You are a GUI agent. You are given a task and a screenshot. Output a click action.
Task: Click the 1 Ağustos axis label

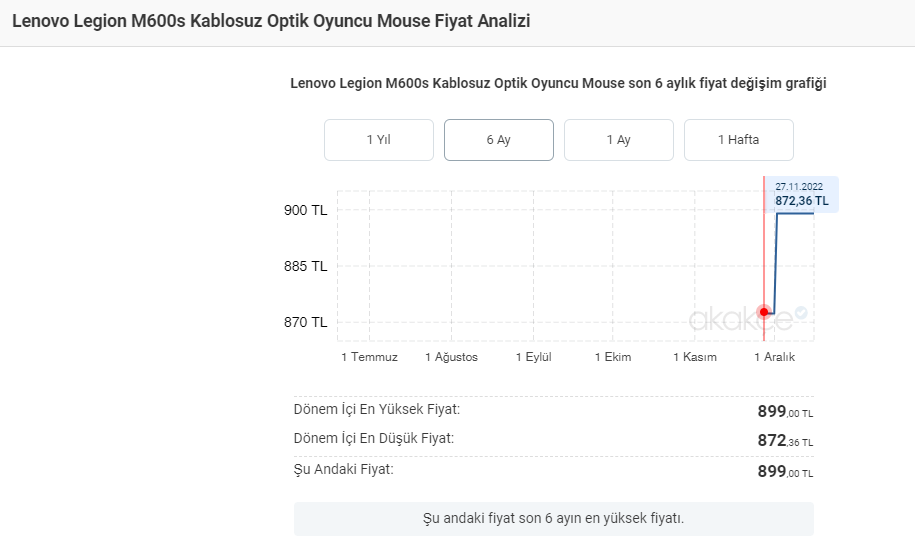coord(451,357)
